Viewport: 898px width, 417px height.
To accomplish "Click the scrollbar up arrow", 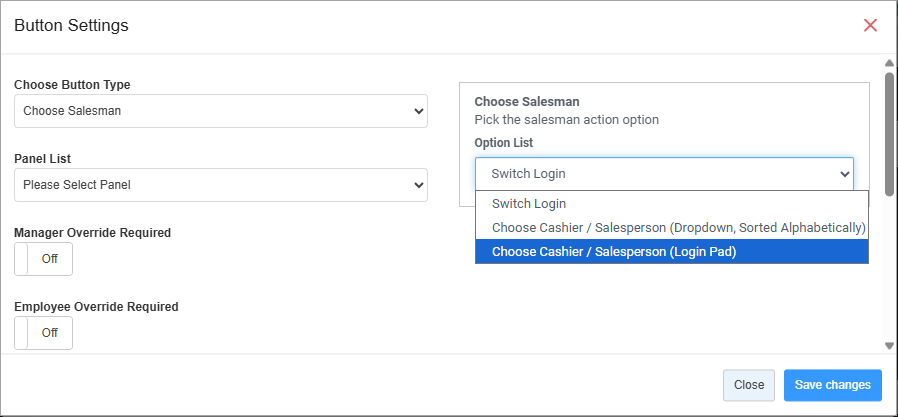I will click(x=889, y=64).
